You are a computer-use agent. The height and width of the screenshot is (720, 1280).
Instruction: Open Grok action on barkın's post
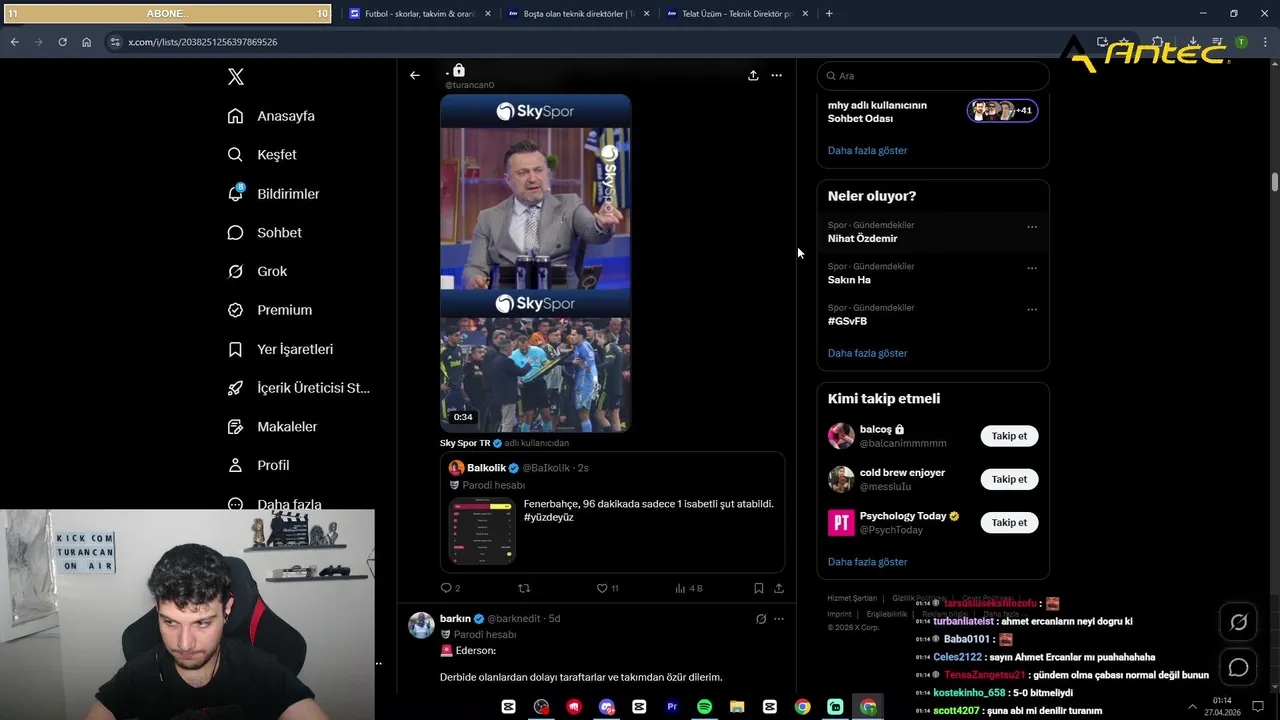761,619
